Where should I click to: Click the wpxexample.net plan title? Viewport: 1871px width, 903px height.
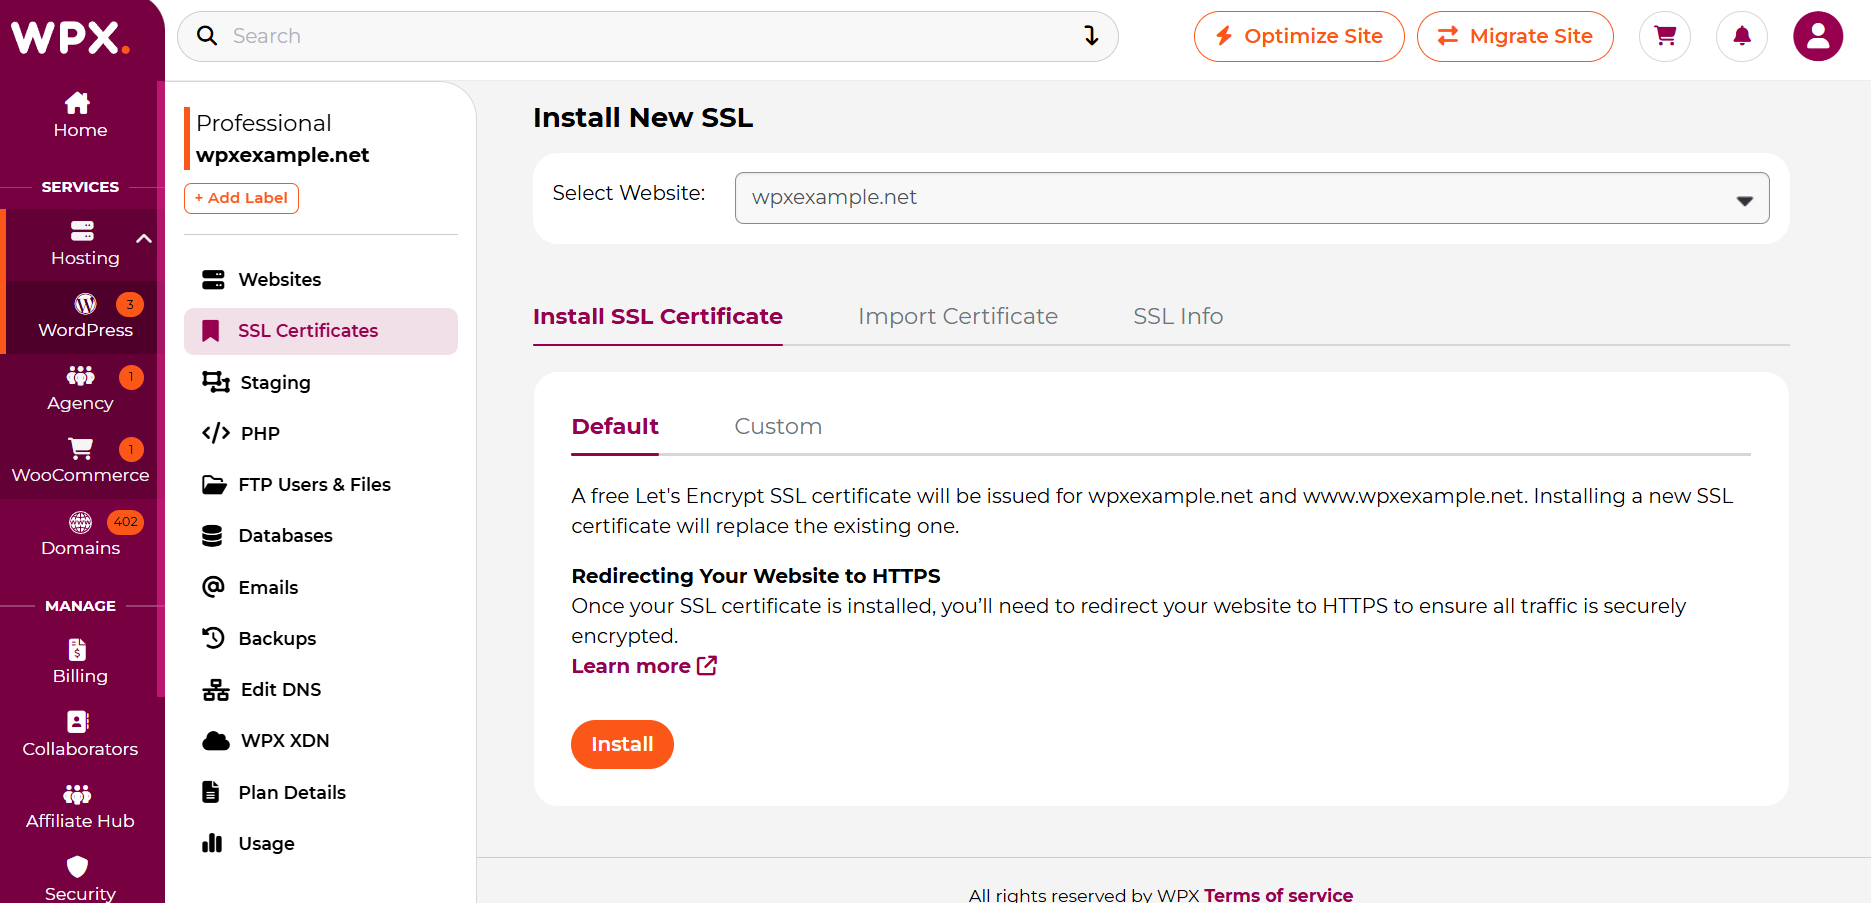[282, 155]
